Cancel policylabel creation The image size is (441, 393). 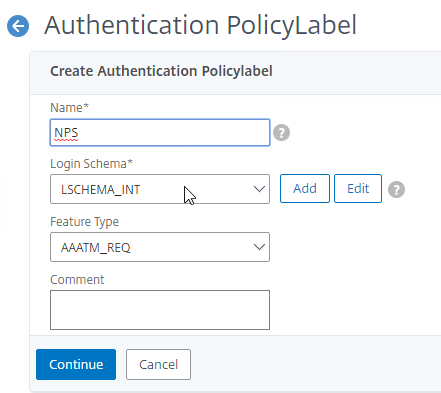click(158, 364)
